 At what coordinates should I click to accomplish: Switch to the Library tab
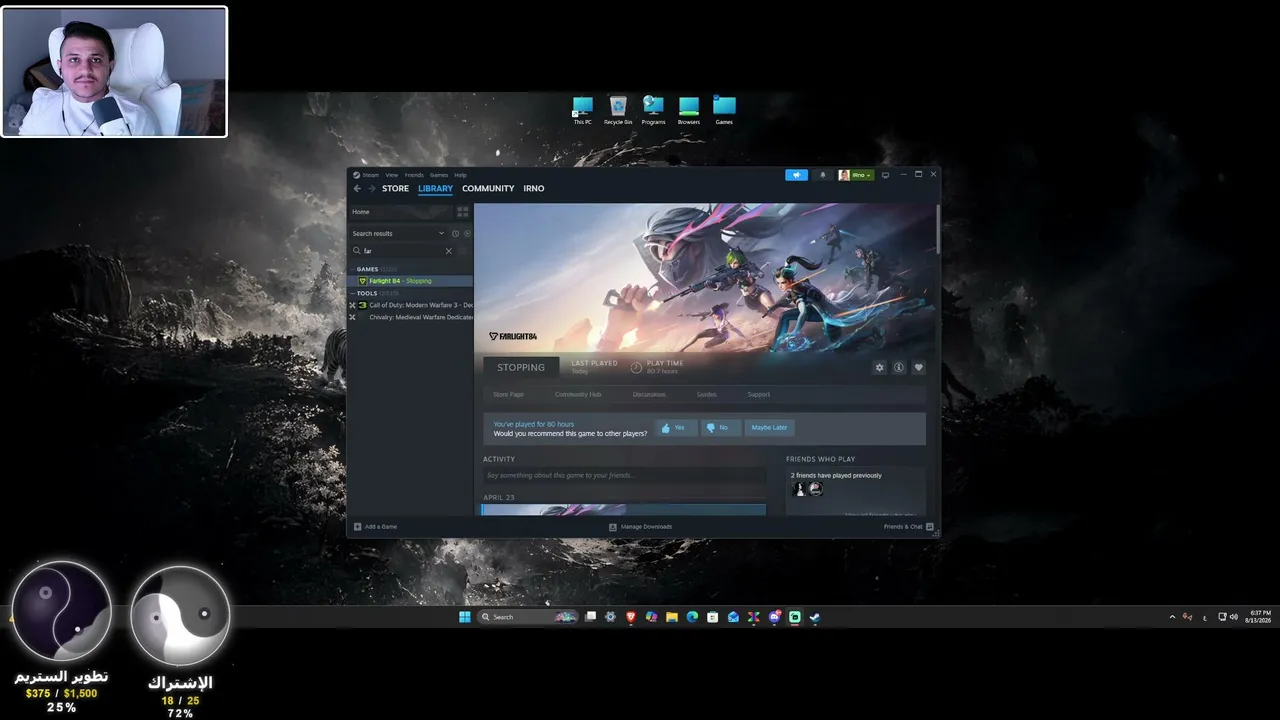(435, 188)
